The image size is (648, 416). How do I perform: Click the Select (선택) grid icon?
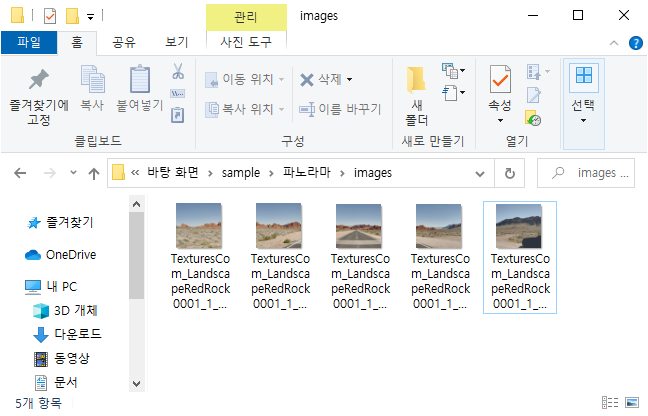[x=584, y=76]
